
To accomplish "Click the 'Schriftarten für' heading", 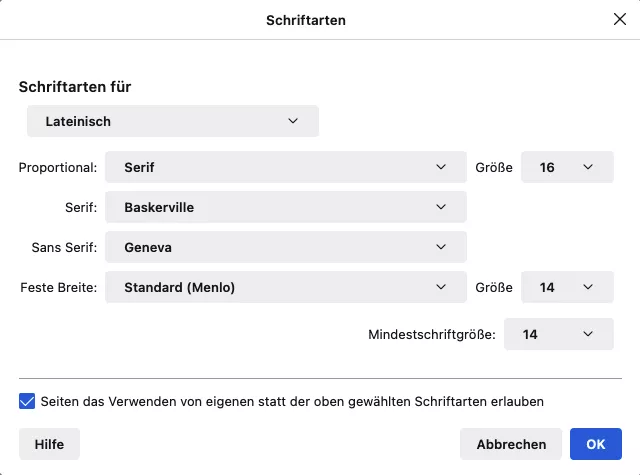I will 75,87.
